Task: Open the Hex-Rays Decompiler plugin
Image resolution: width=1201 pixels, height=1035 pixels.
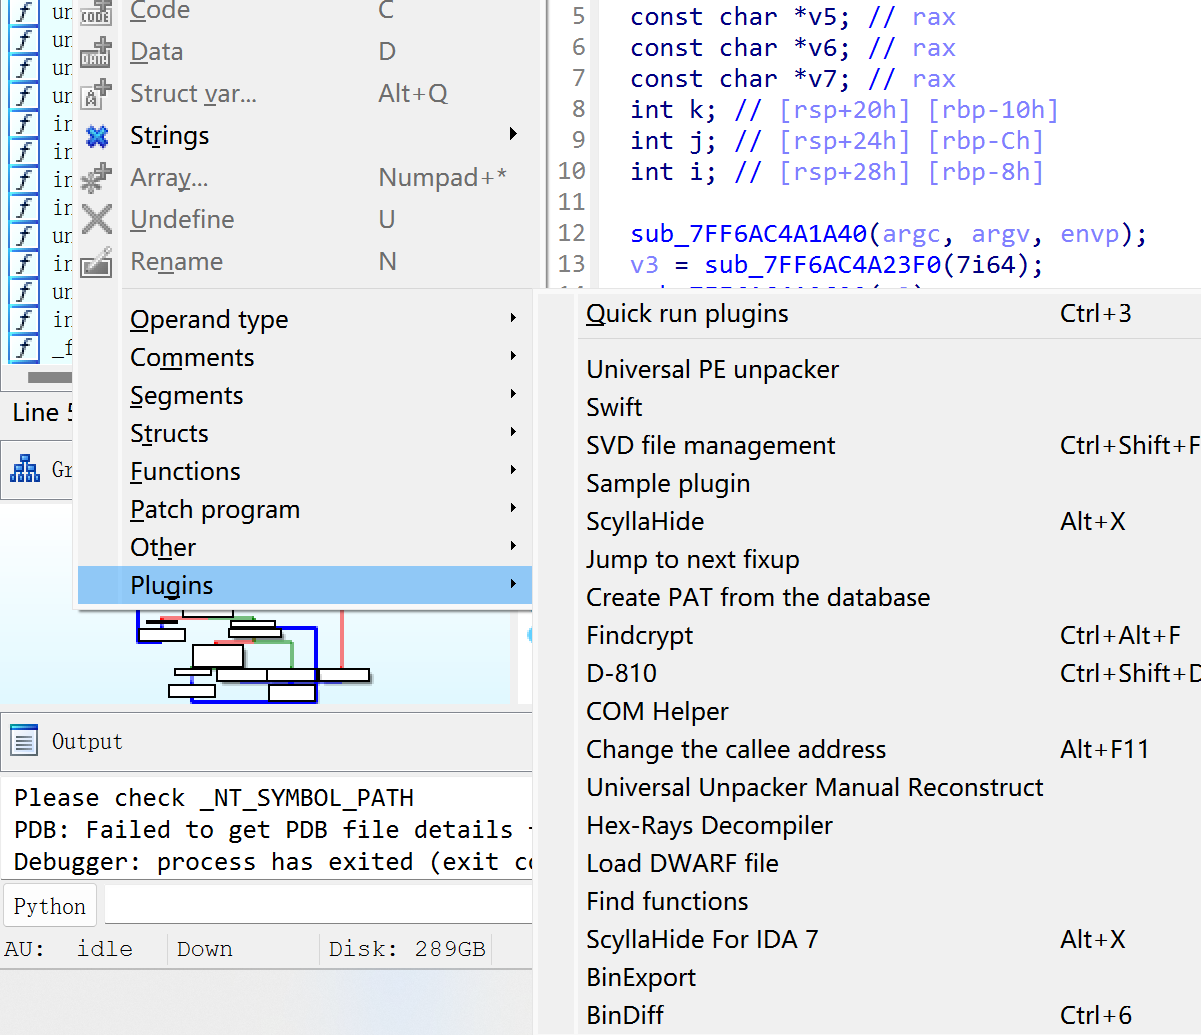Action: point(709,826)
